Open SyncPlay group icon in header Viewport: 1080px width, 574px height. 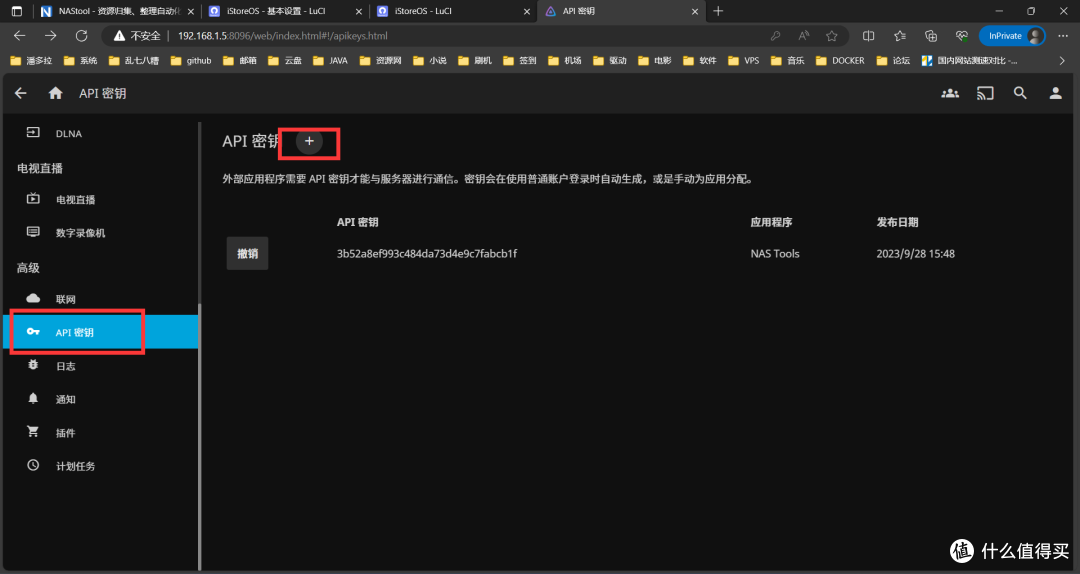click(x=950, y=93)
